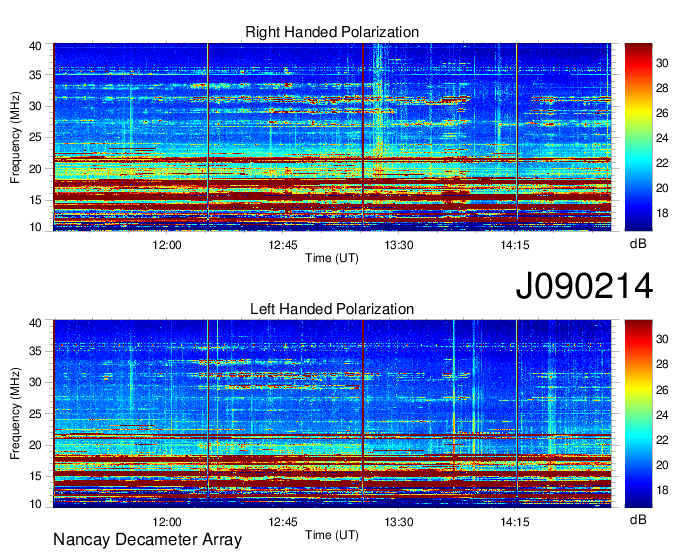Click the 10 MHz tick label on the top plot
This screenshot has height=552, width=680.
pos(35,227)
